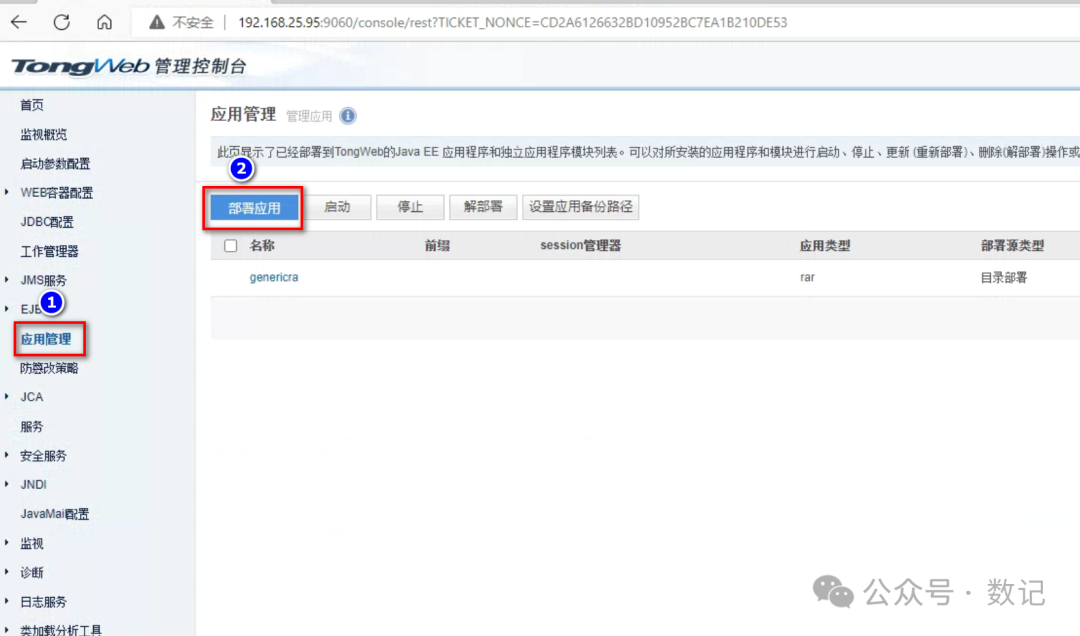The image size is (1080, 636).
Task: Click the WEB容器配置 sidebar label
Action: (x=56, y=193)
